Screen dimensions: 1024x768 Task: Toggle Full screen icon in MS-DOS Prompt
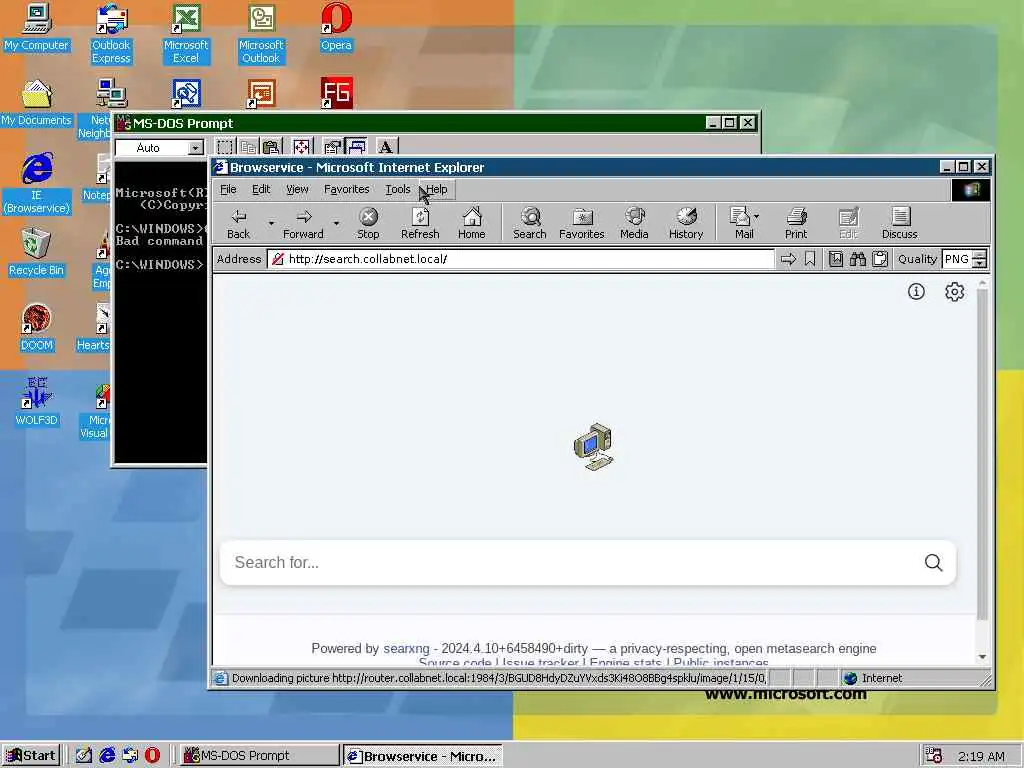[301, 147]
